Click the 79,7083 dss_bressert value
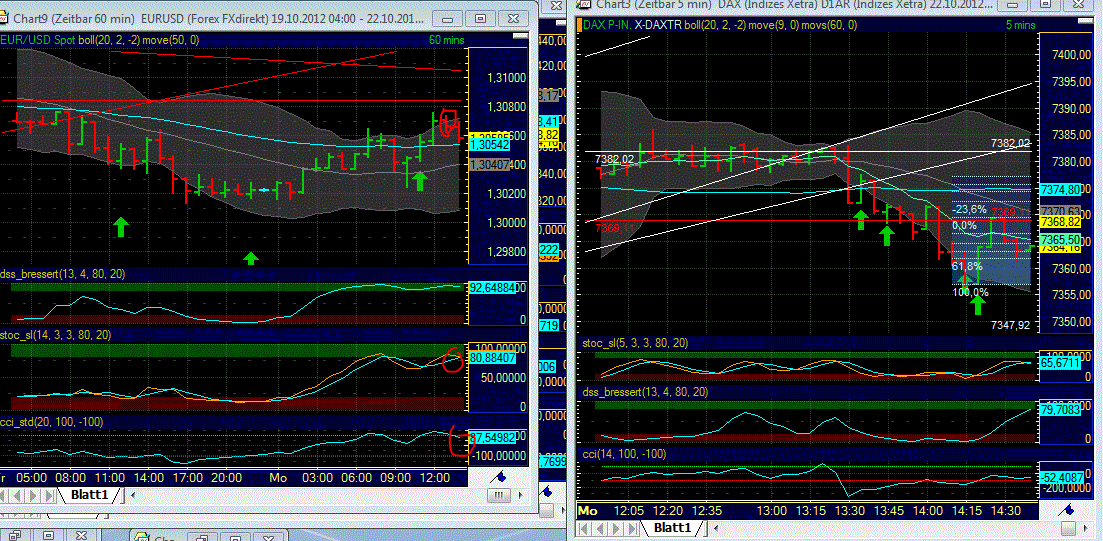The image size is (1103, 541). 1059,407
